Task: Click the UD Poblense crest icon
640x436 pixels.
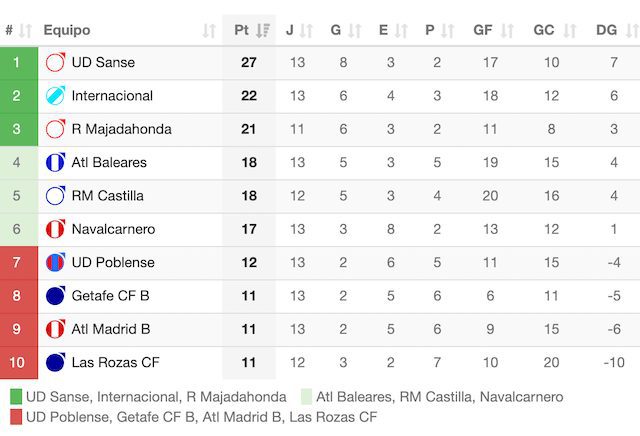Action: 56,262
